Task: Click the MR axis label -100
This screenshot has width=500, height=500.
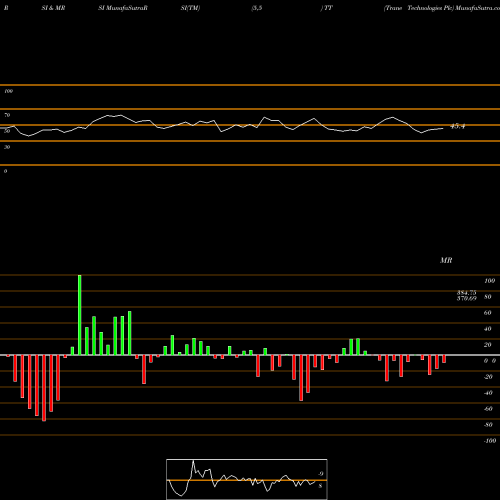Action: (x=490, y=441)
